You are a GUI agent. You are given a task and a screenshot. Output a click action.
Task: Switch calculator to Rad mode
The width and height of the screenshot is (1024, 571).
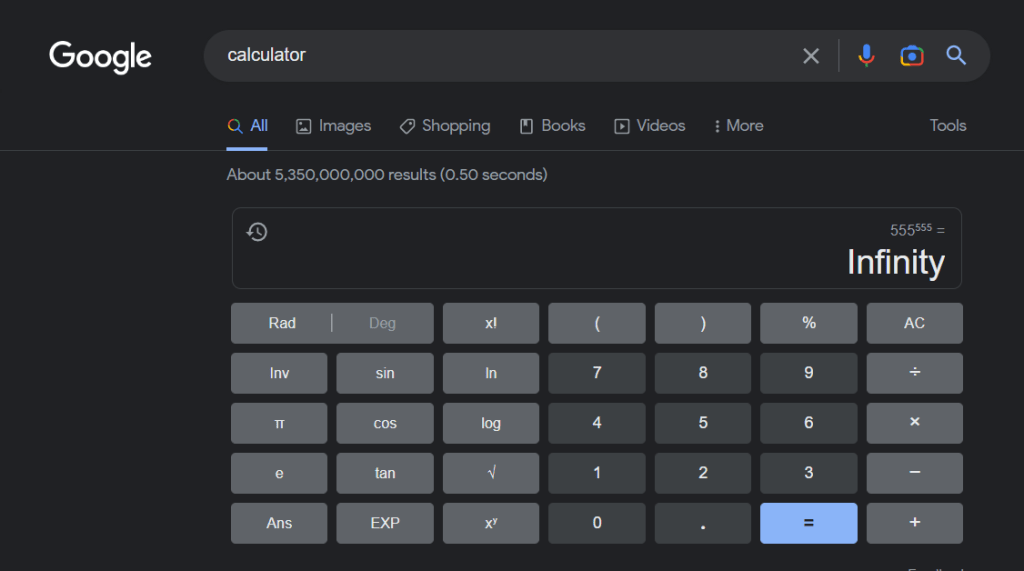[x=282, y=323]
